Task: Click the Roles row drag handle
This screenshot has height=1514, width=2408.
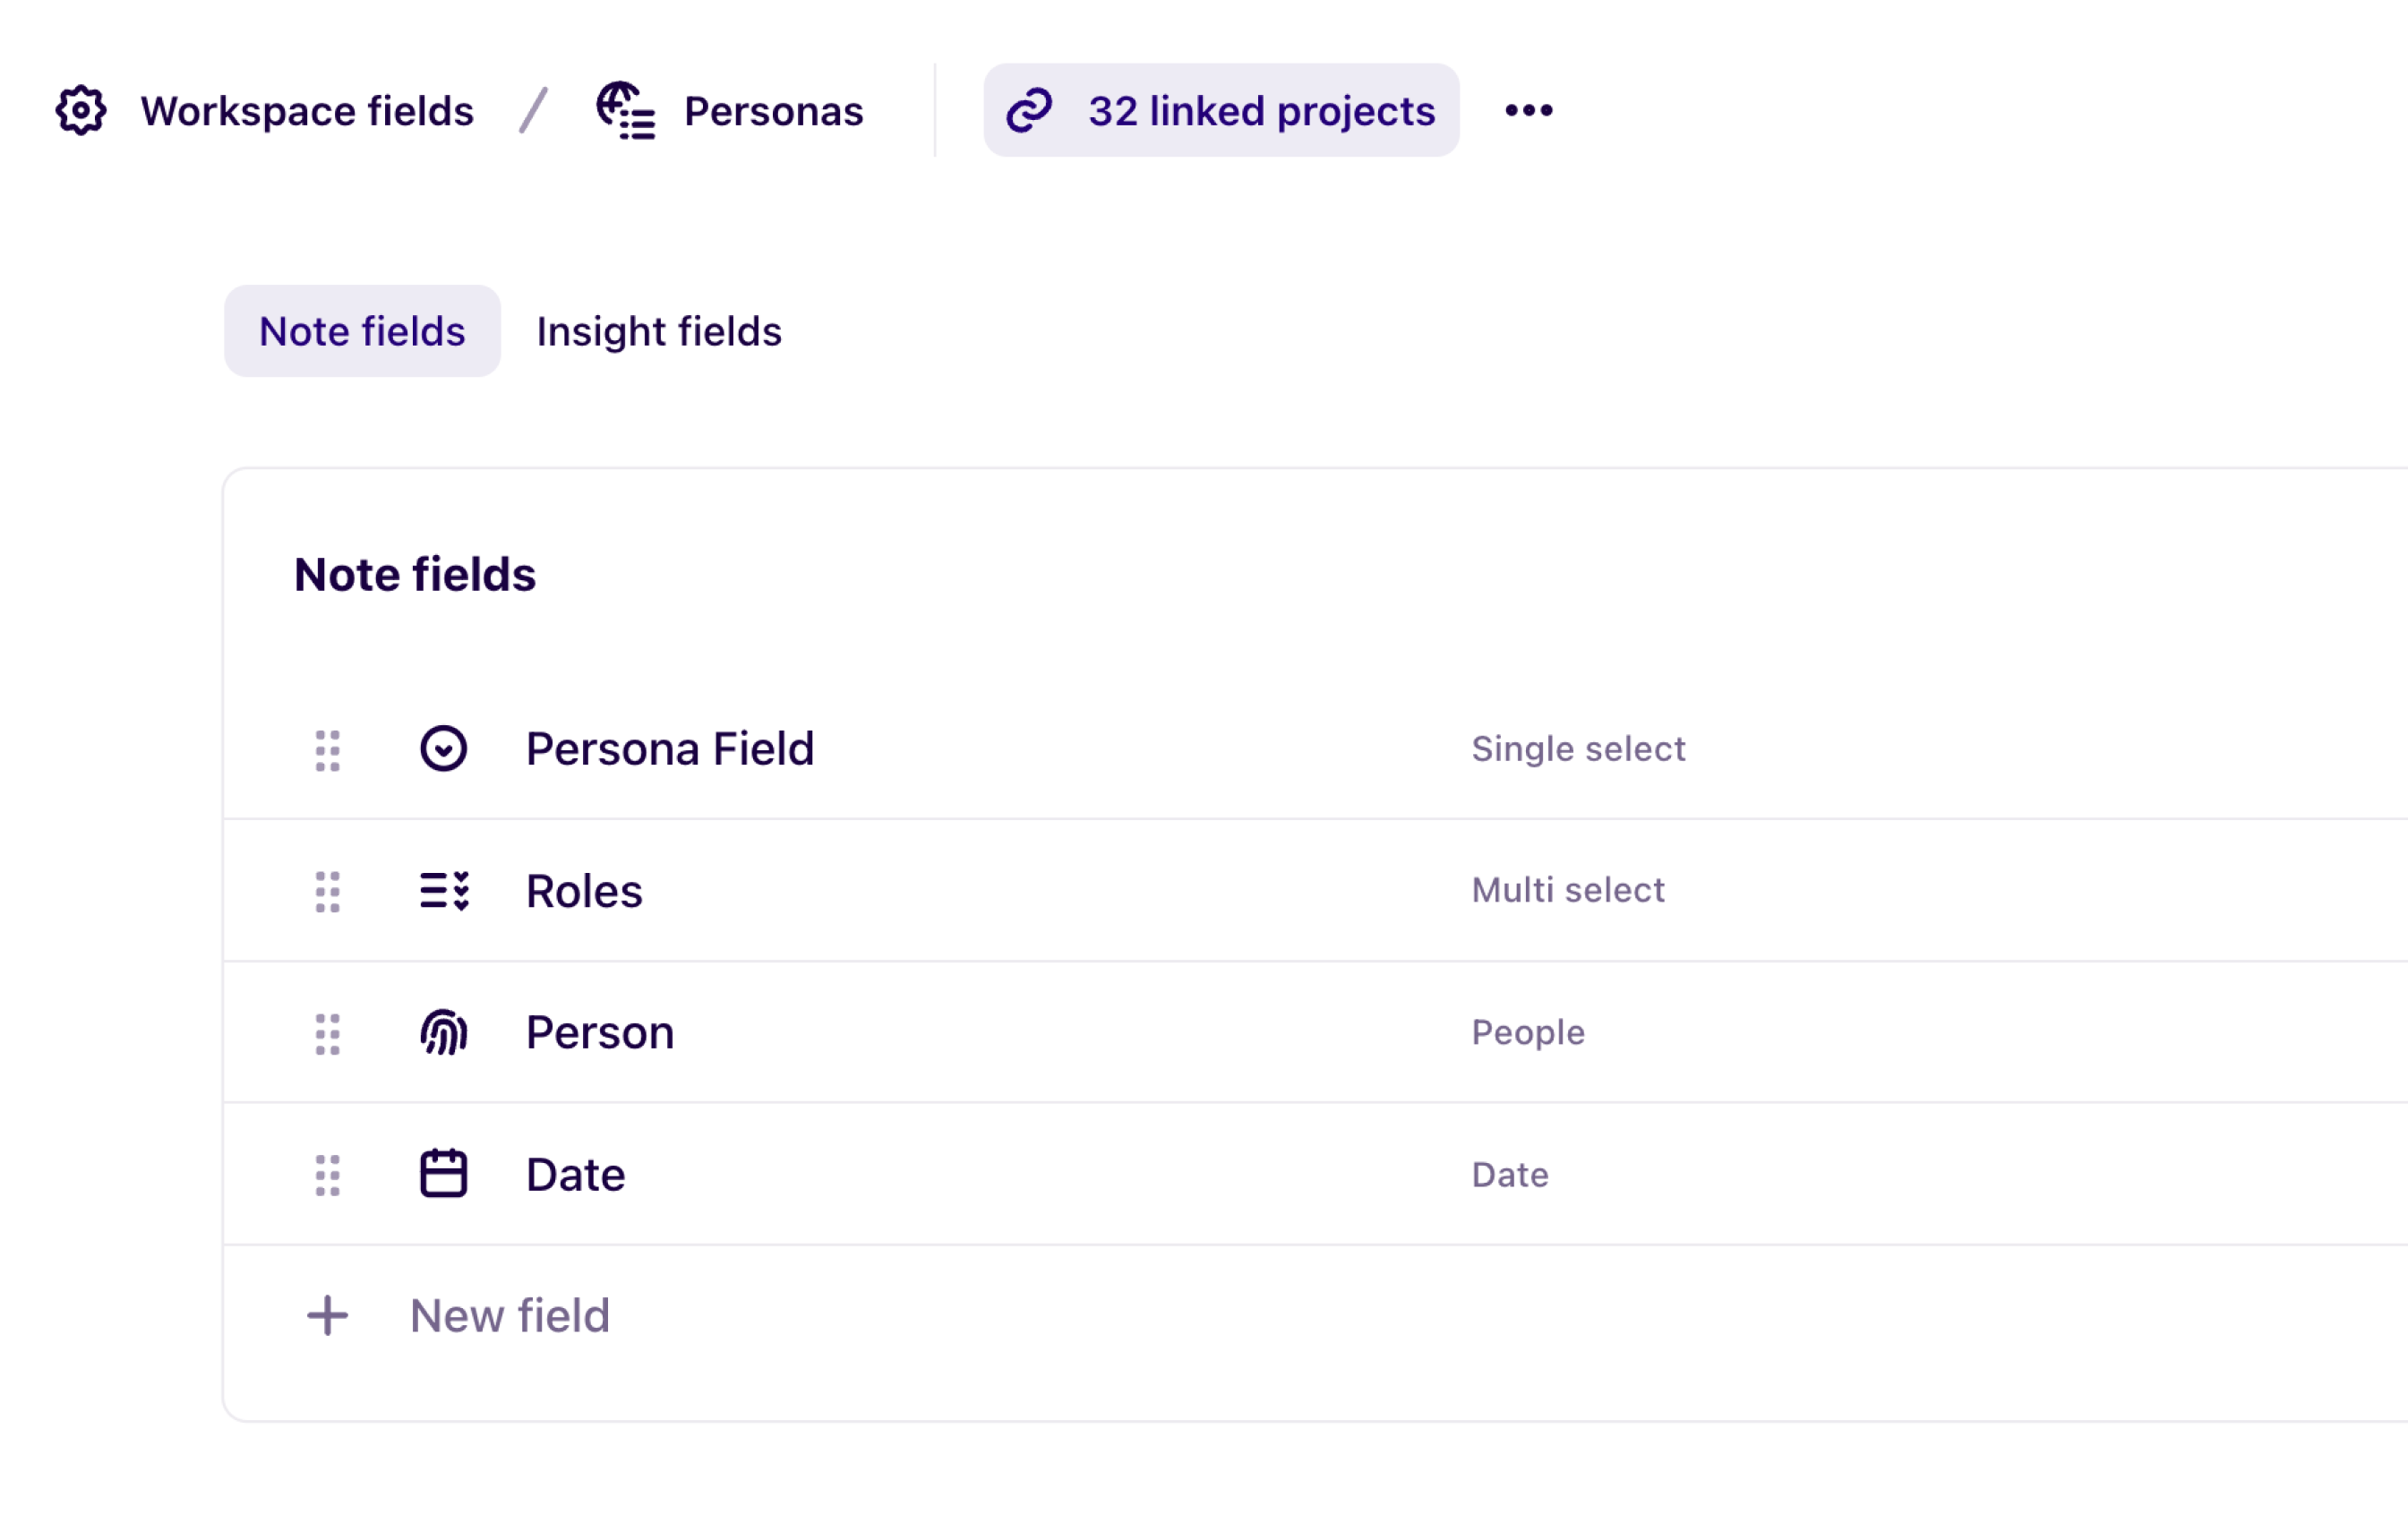Action: [x=327, y=892]
